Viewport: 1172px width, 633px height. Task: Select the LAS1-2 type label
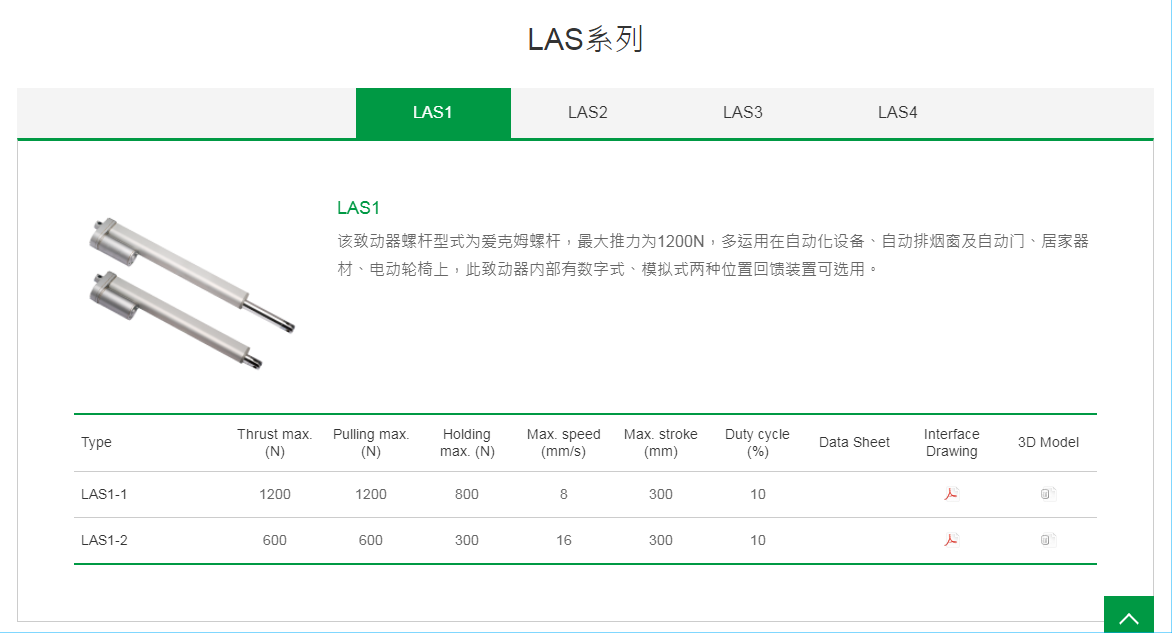tap(103, 540)
